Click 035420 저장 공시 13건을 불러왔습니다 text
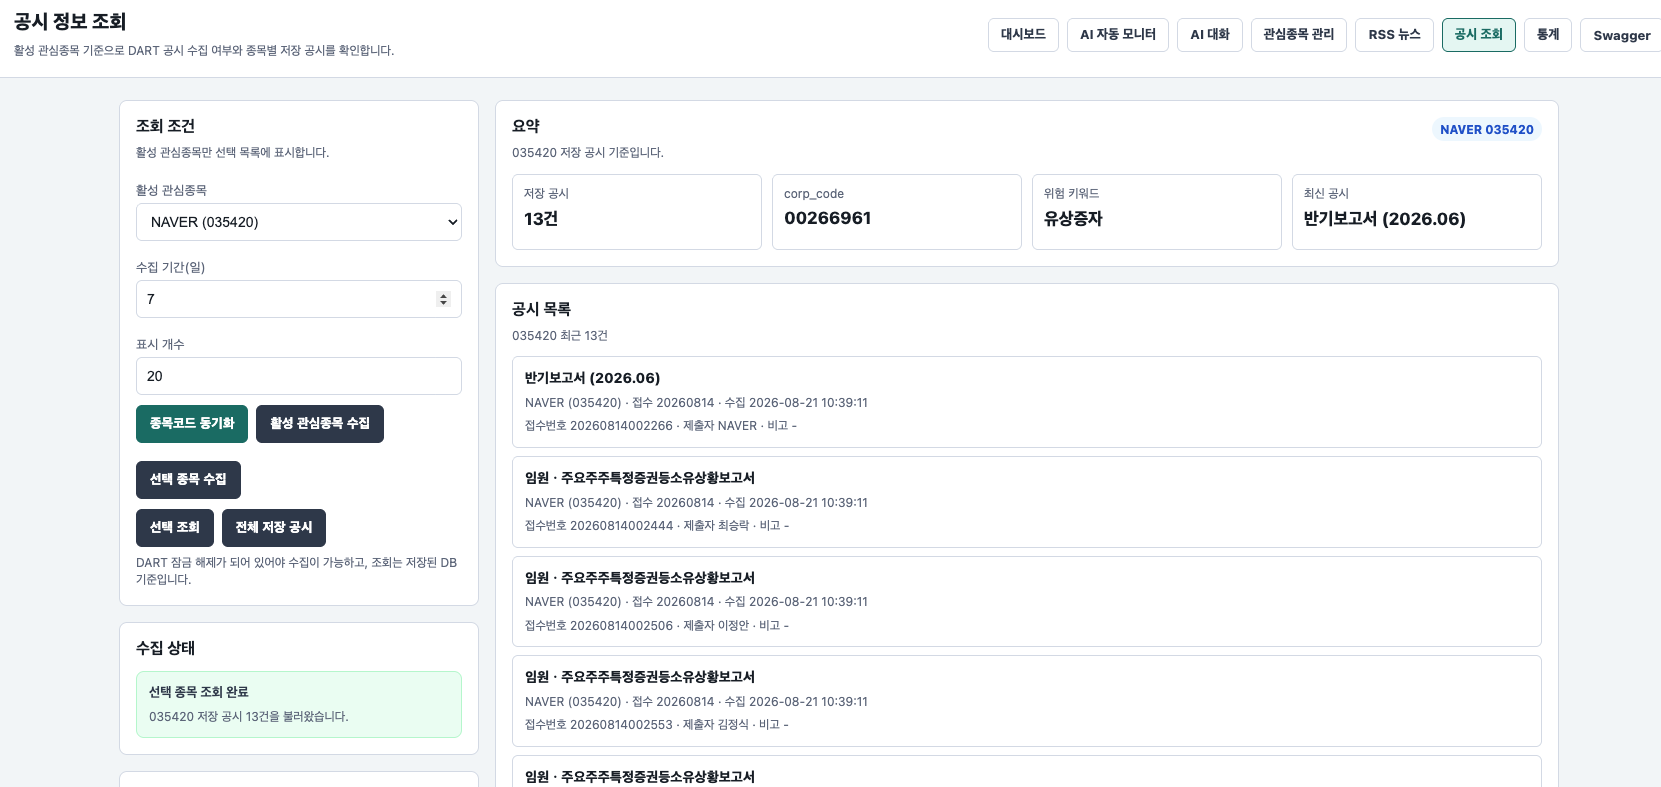Image resolution: width=1661 pixels, height=787 pixels. tap(249, 717)
